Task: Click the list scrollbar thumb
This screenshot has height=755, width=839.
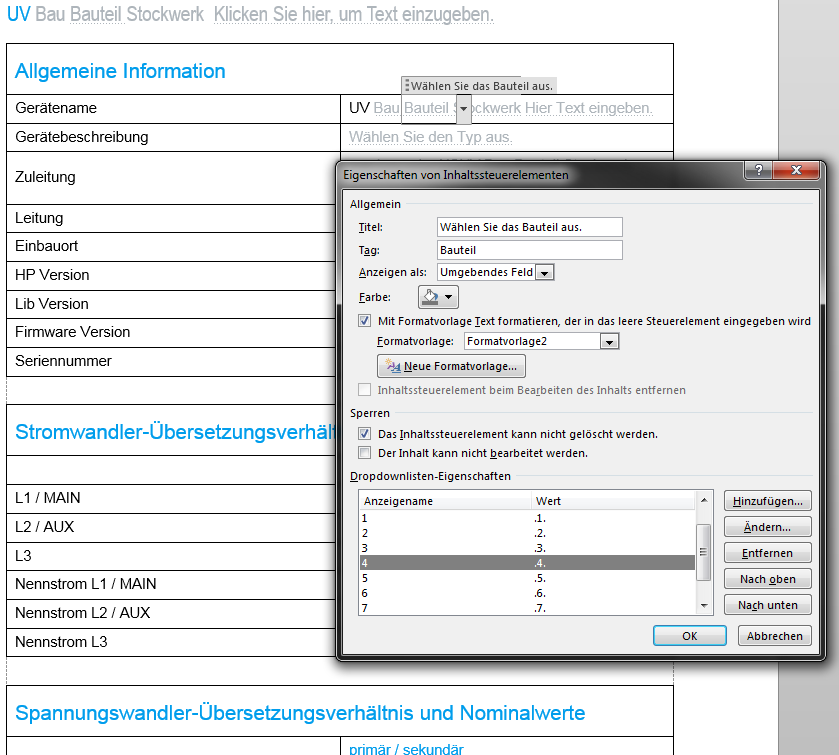Action: pos(704,552)
